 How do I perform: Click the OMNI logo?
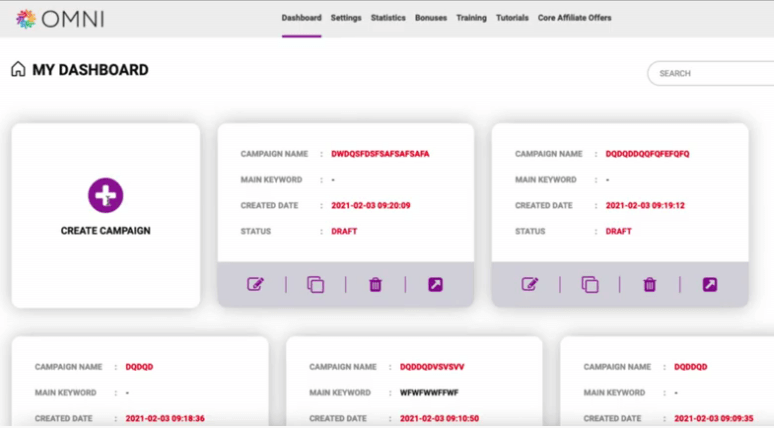coord(60,19)
